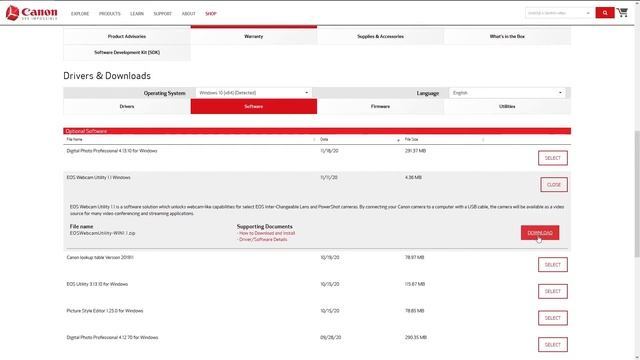Click Picture Style Editor 1.25.0 row title
The height and width of the screenshot is (360, 640).
point(105,311)
